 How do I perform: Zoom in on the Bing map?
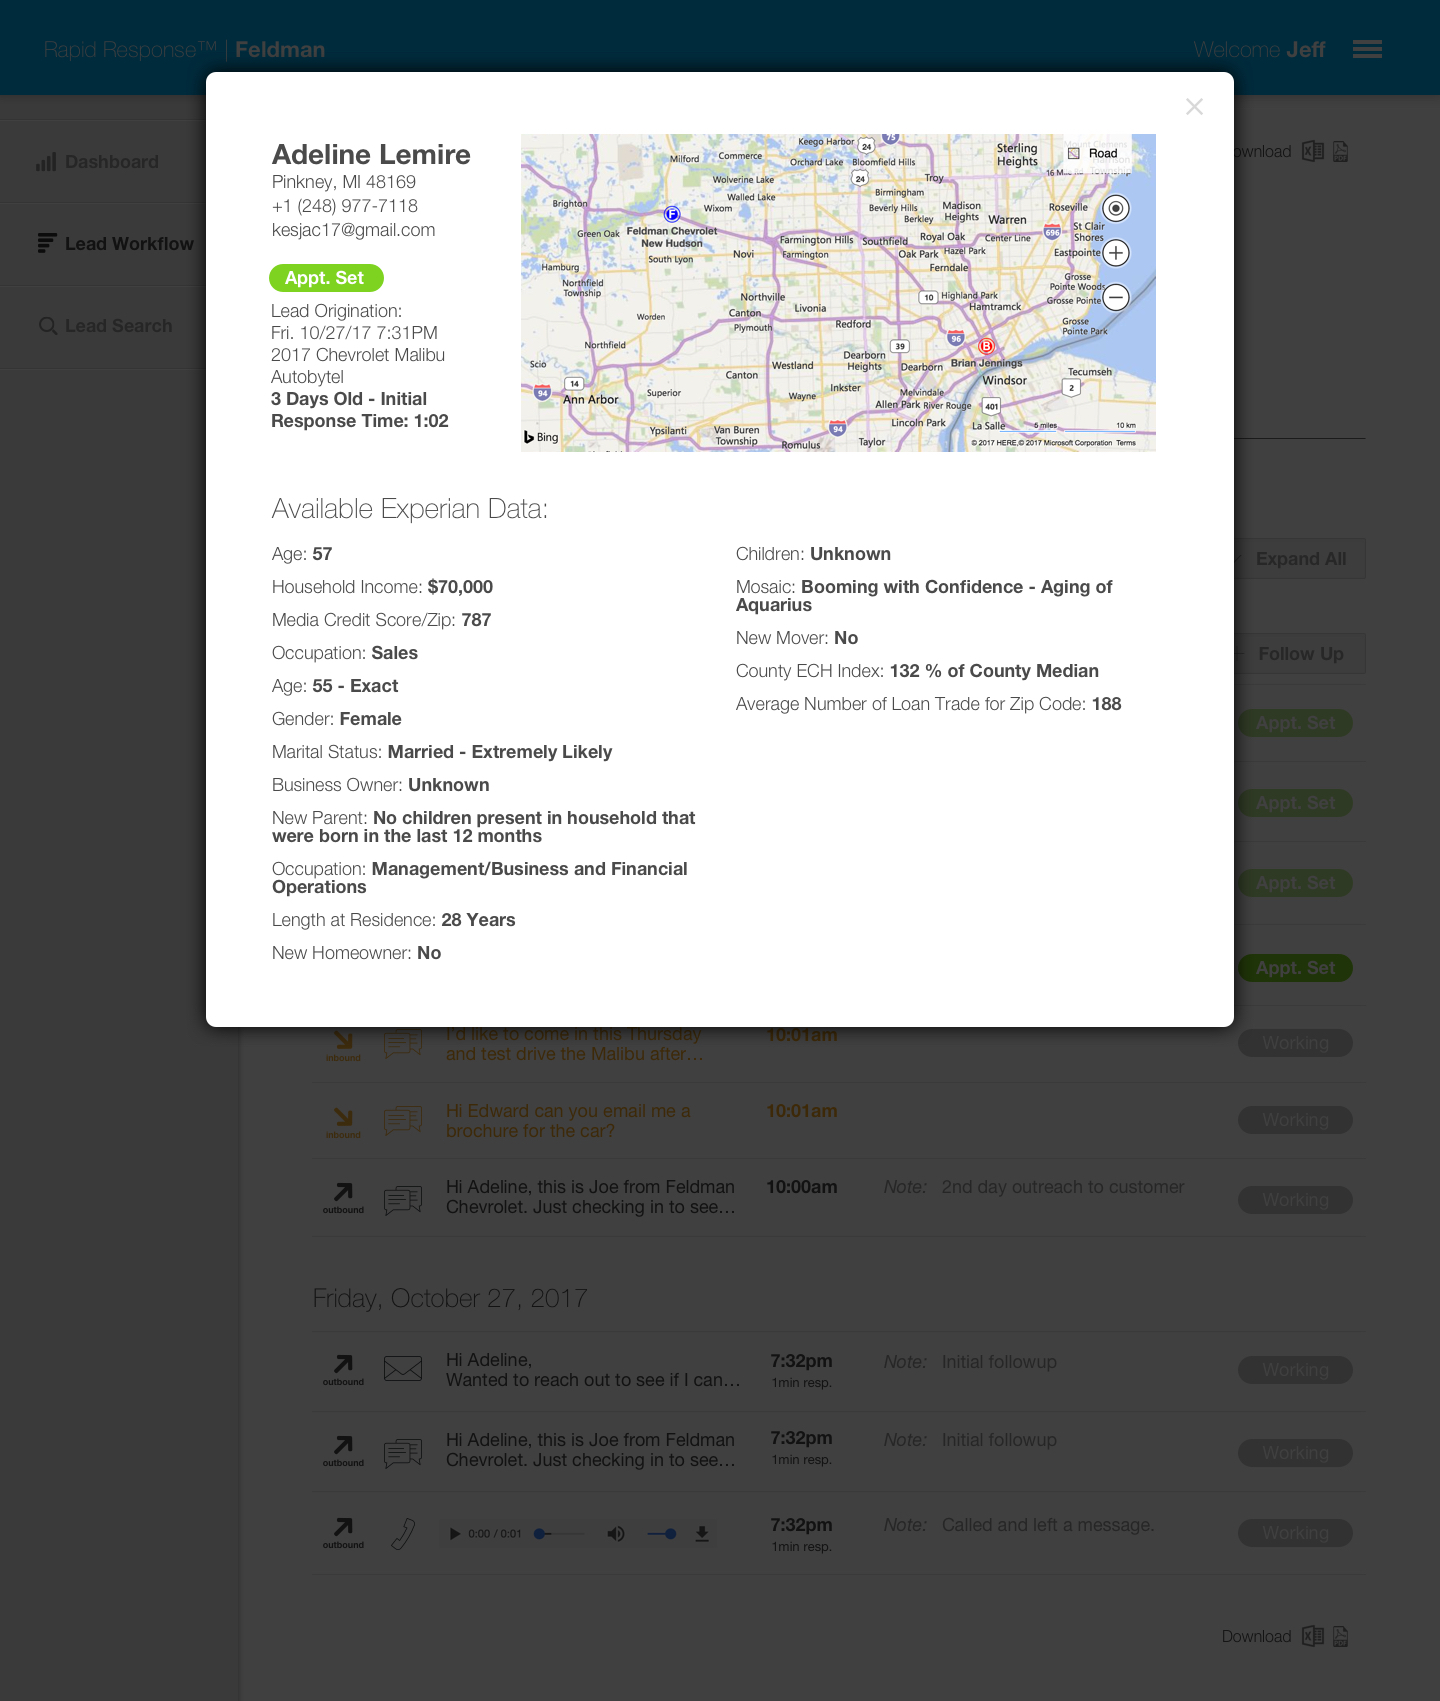1116,253
